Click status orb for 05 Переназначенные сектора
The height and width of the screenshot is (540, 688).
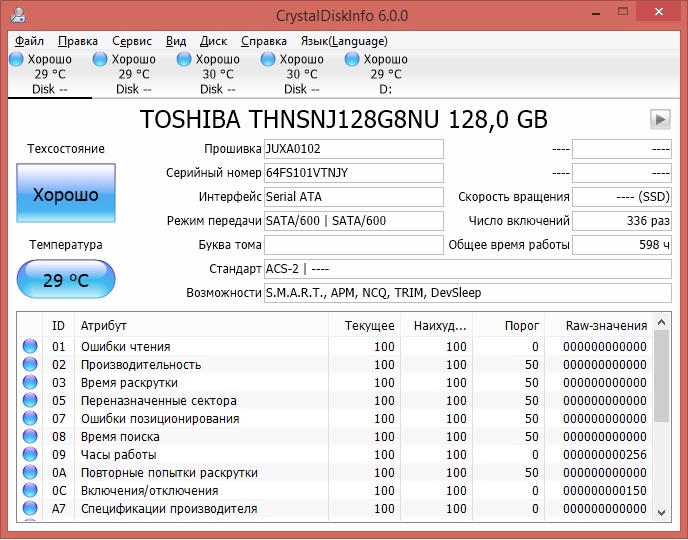29,401
